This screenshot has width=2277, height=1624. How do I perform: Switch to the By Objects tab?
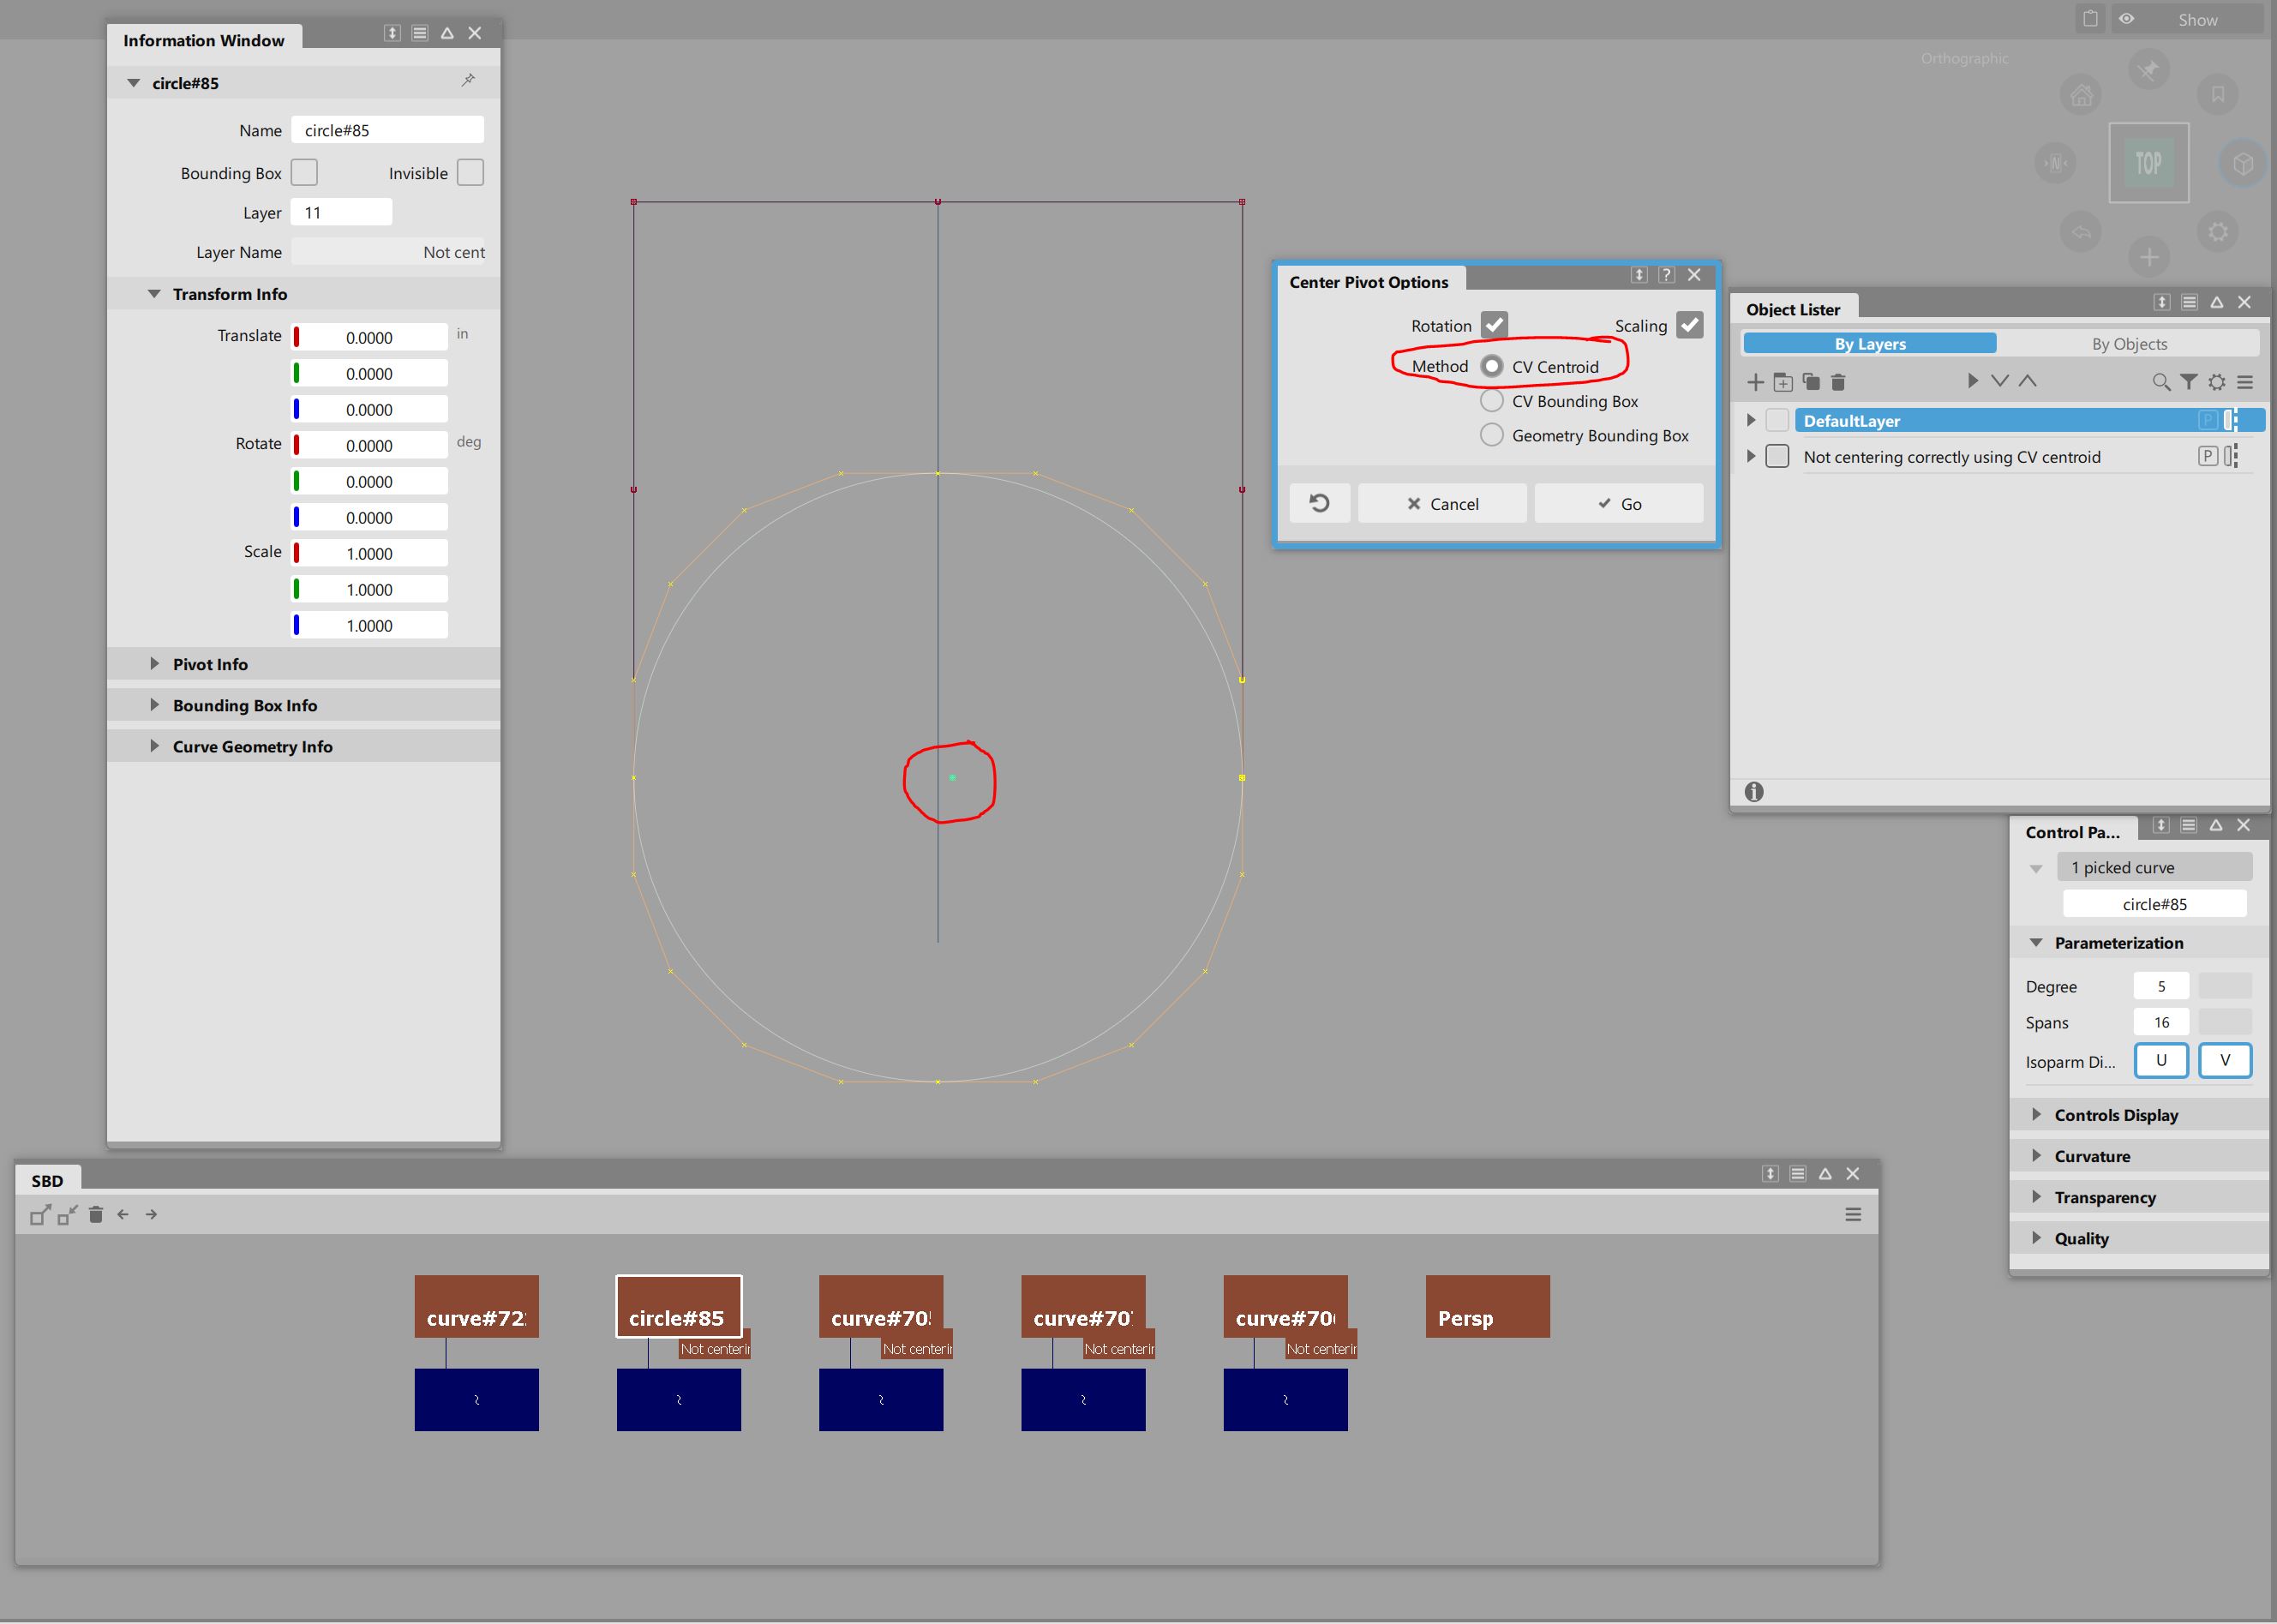coord(2128,343)
